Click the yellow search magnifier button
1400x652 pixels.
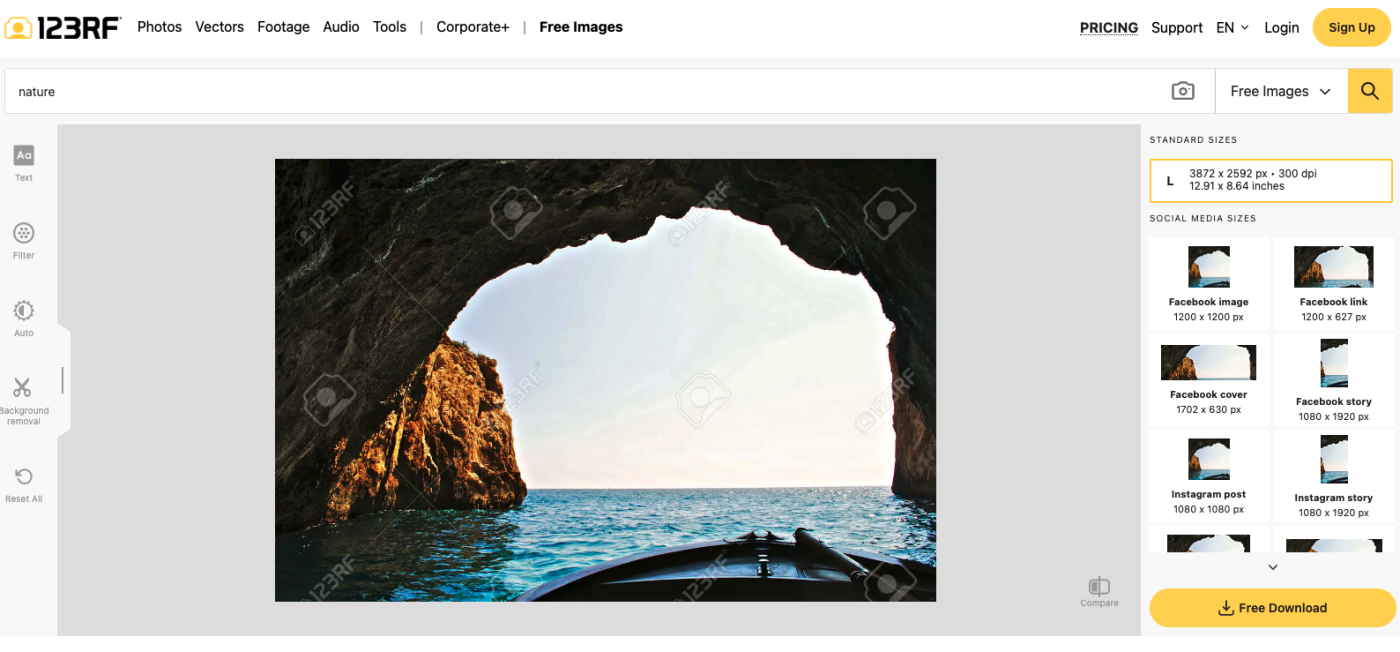tap(1370, 91)
